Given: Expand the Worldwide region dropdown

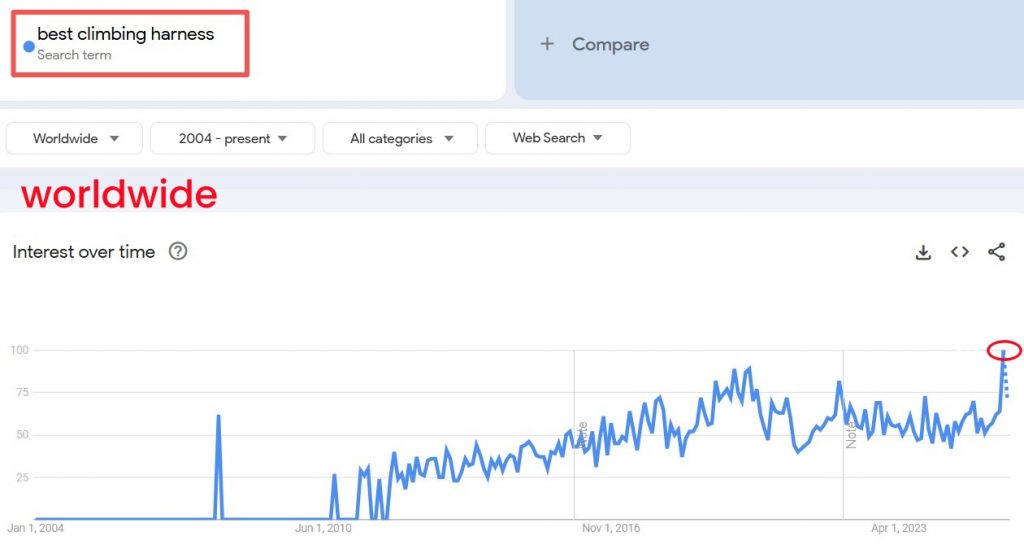Looking at the screenshot, I should (x=75, y=139).
